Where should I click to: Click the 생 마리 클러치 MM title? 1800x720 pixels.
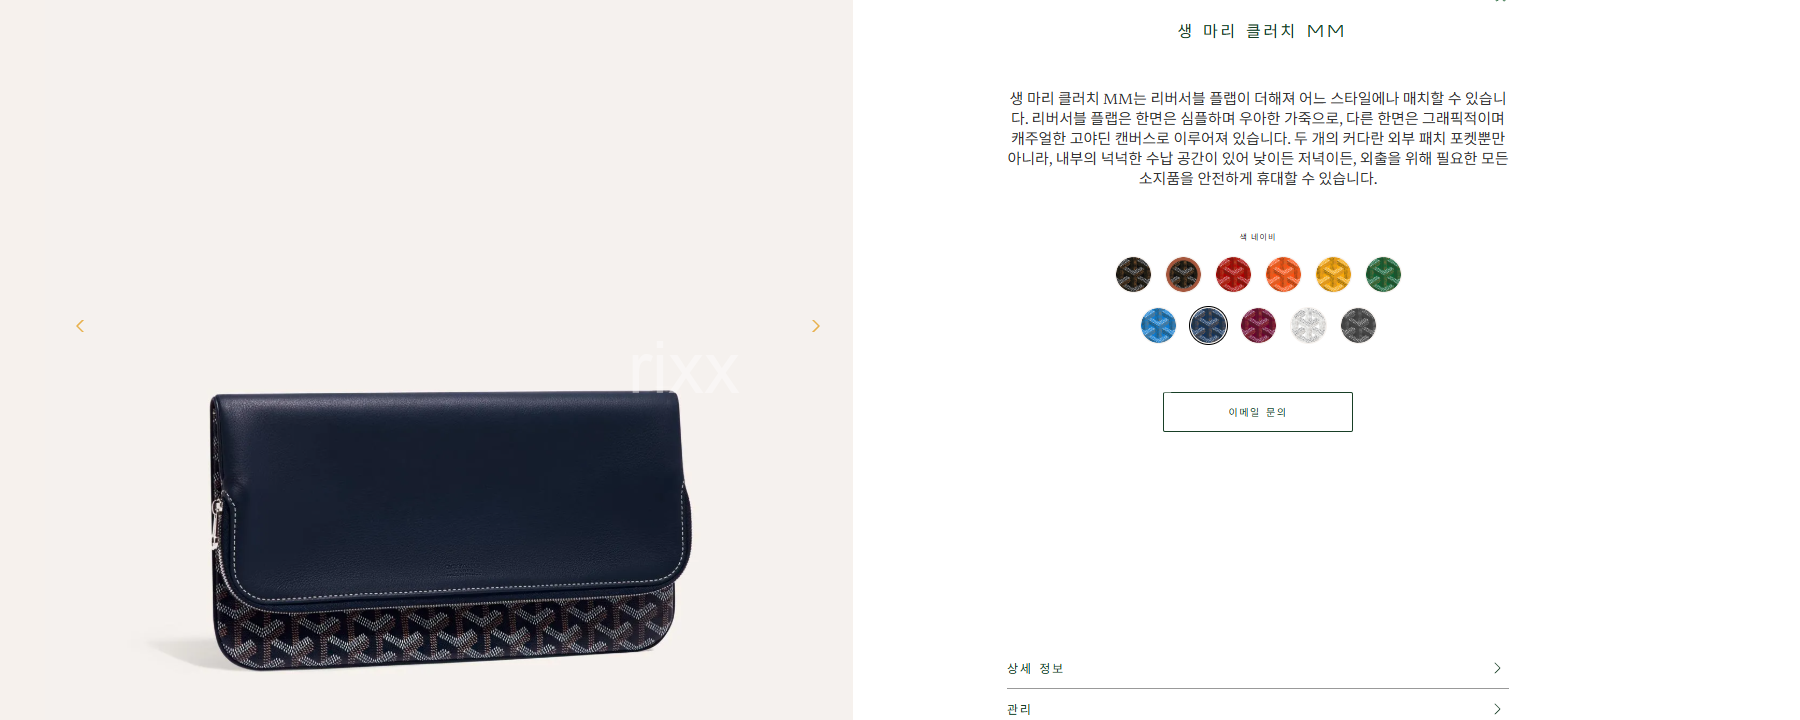(x=1260, y=31)
